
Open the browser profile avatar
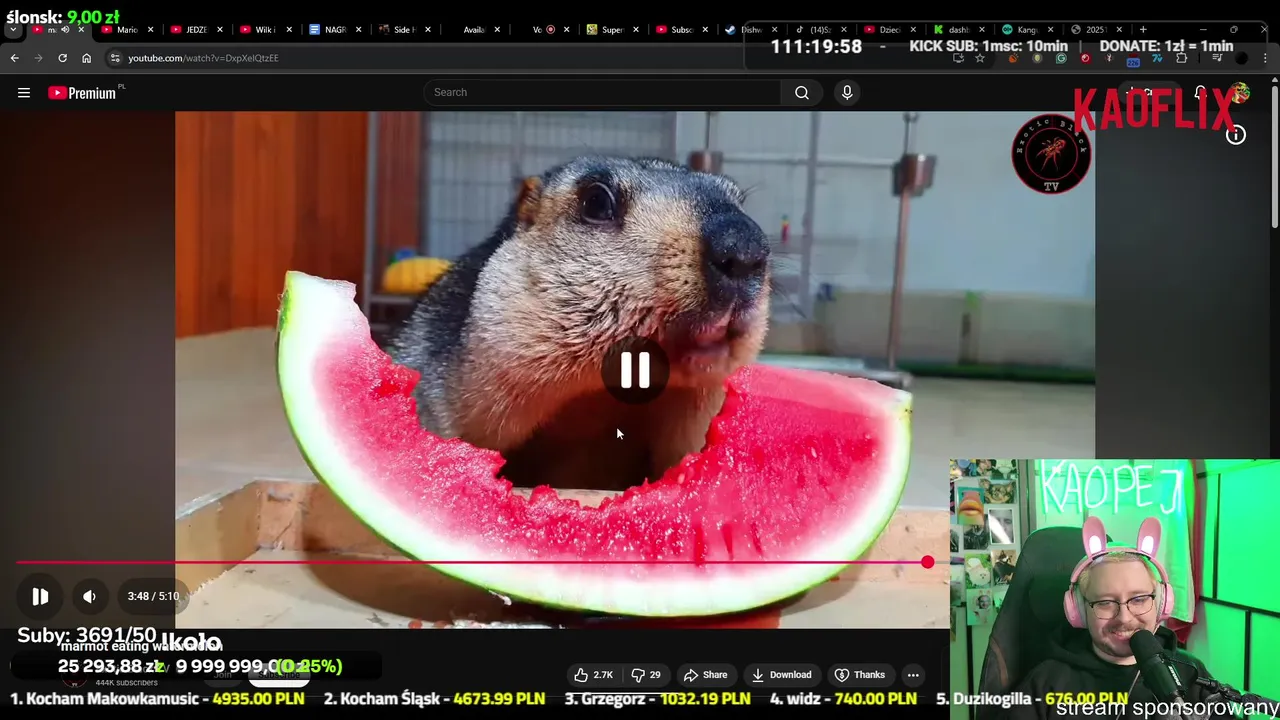1242,58
